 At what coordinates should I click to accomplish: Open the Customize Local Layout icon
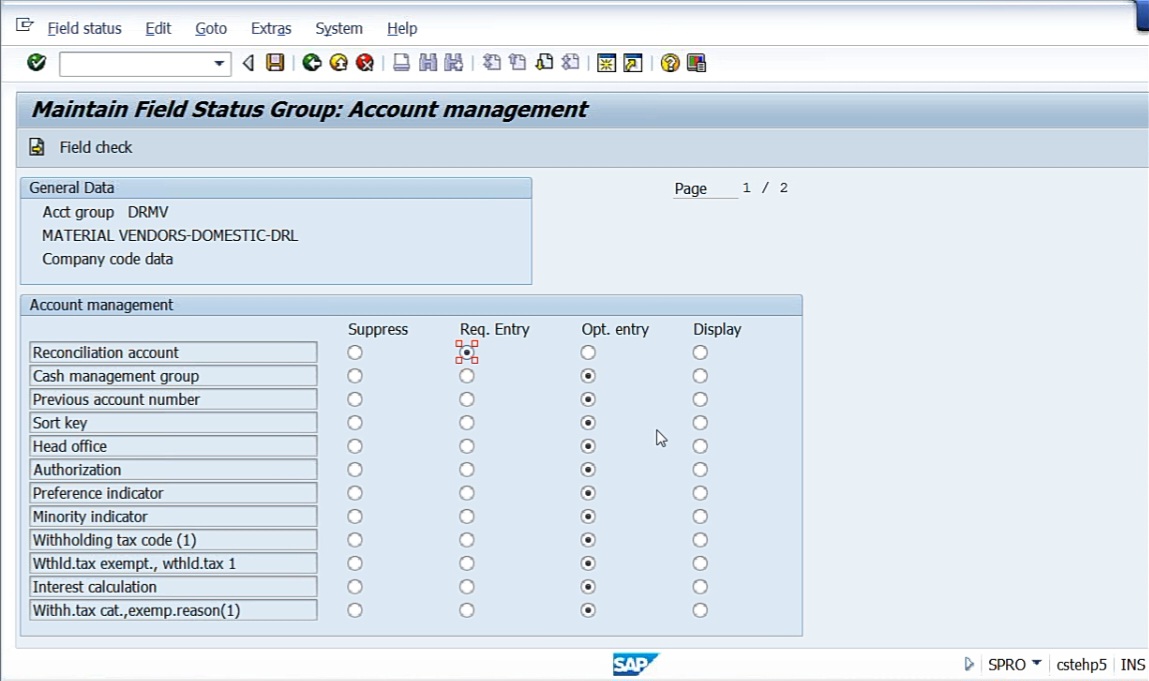tap(696, 63)
